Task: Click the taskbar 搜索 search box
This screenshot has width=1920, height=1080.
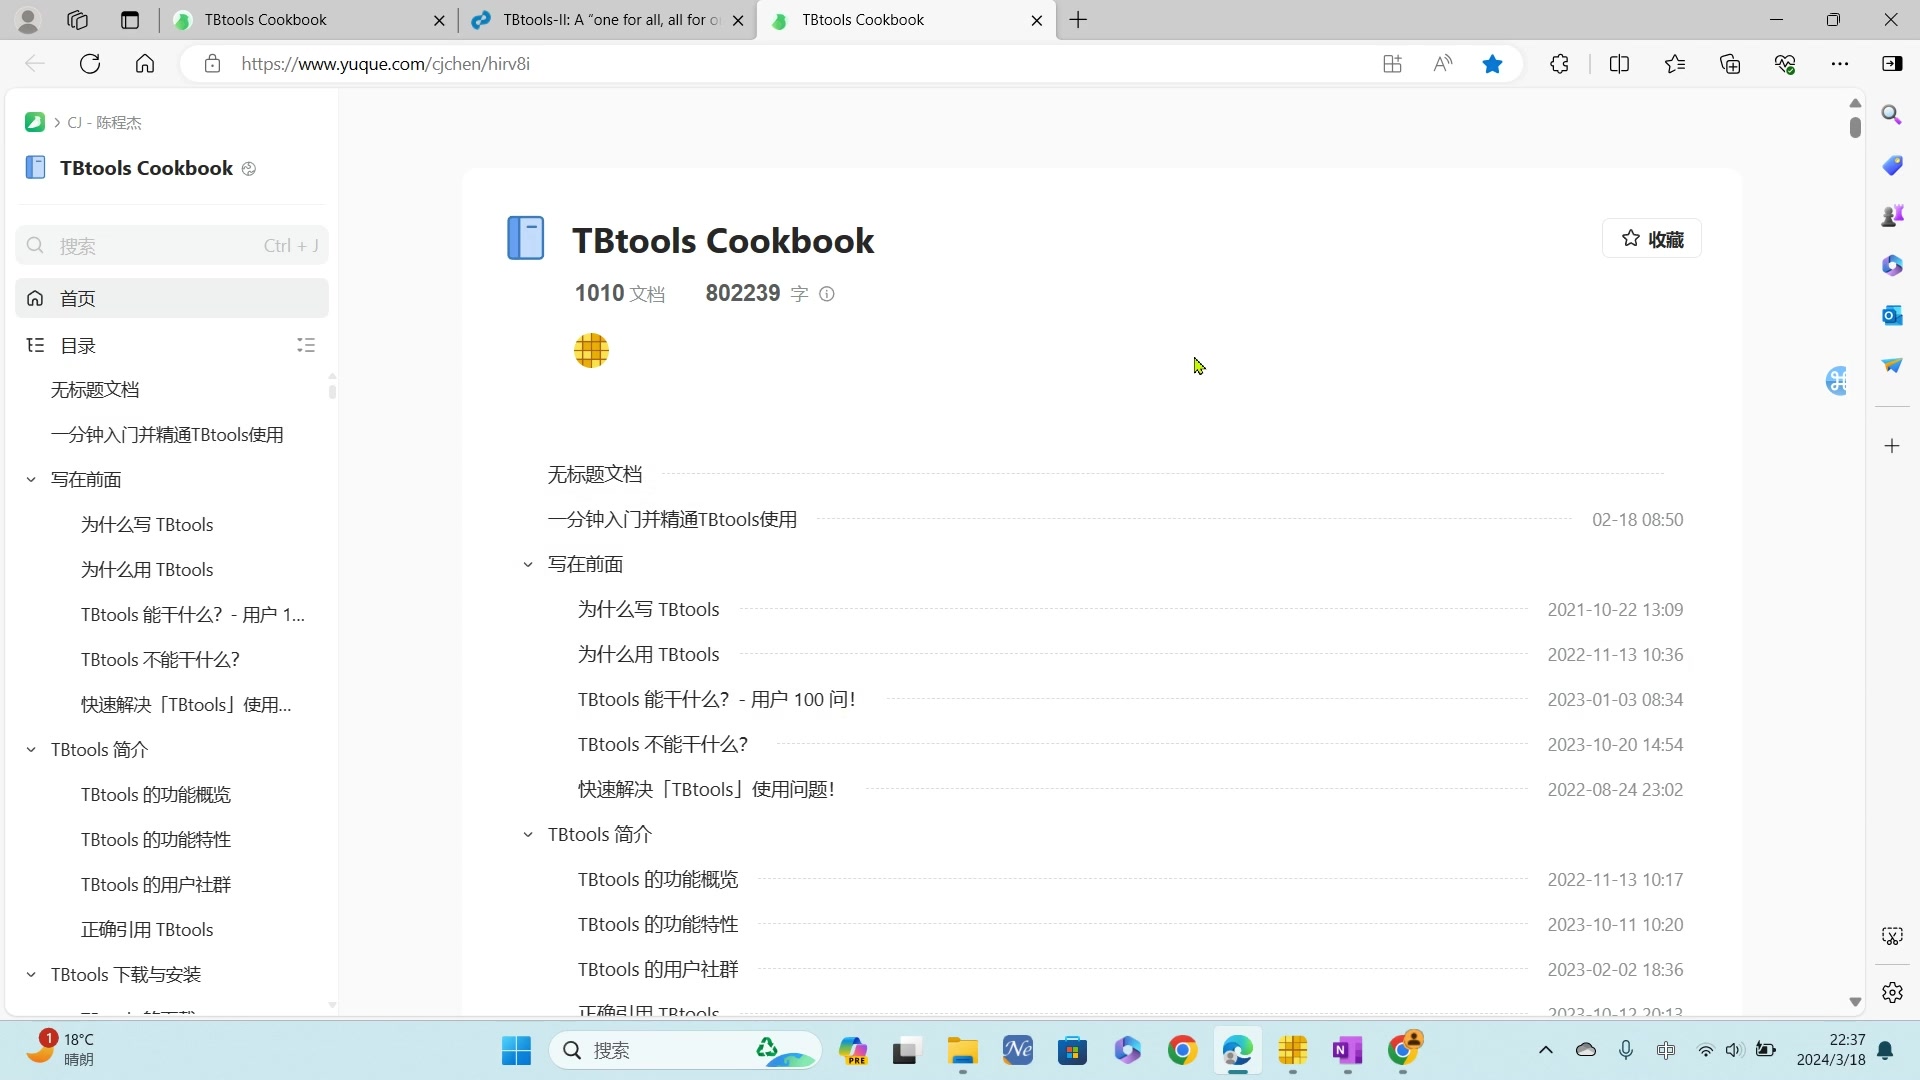Action: pyautogui.click(x=685, y=1051)
